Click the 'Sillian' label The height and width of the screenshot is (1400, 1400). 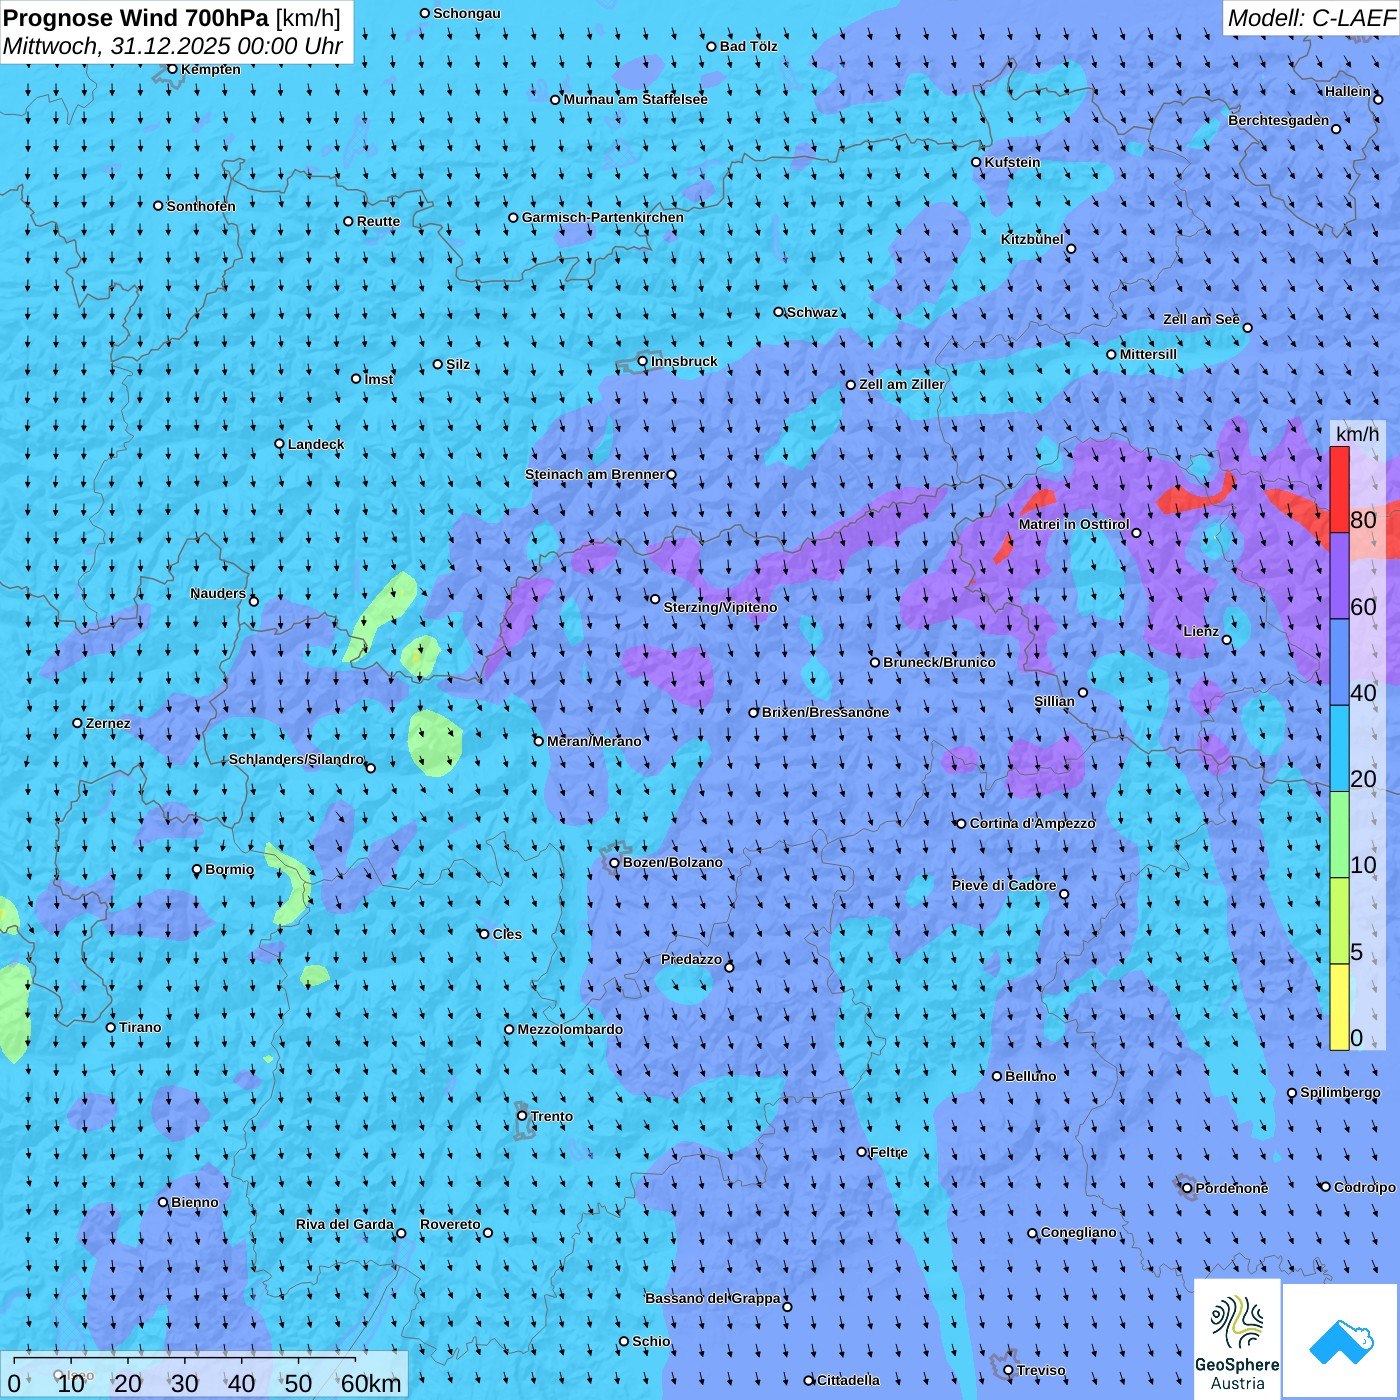point(1054,701)
